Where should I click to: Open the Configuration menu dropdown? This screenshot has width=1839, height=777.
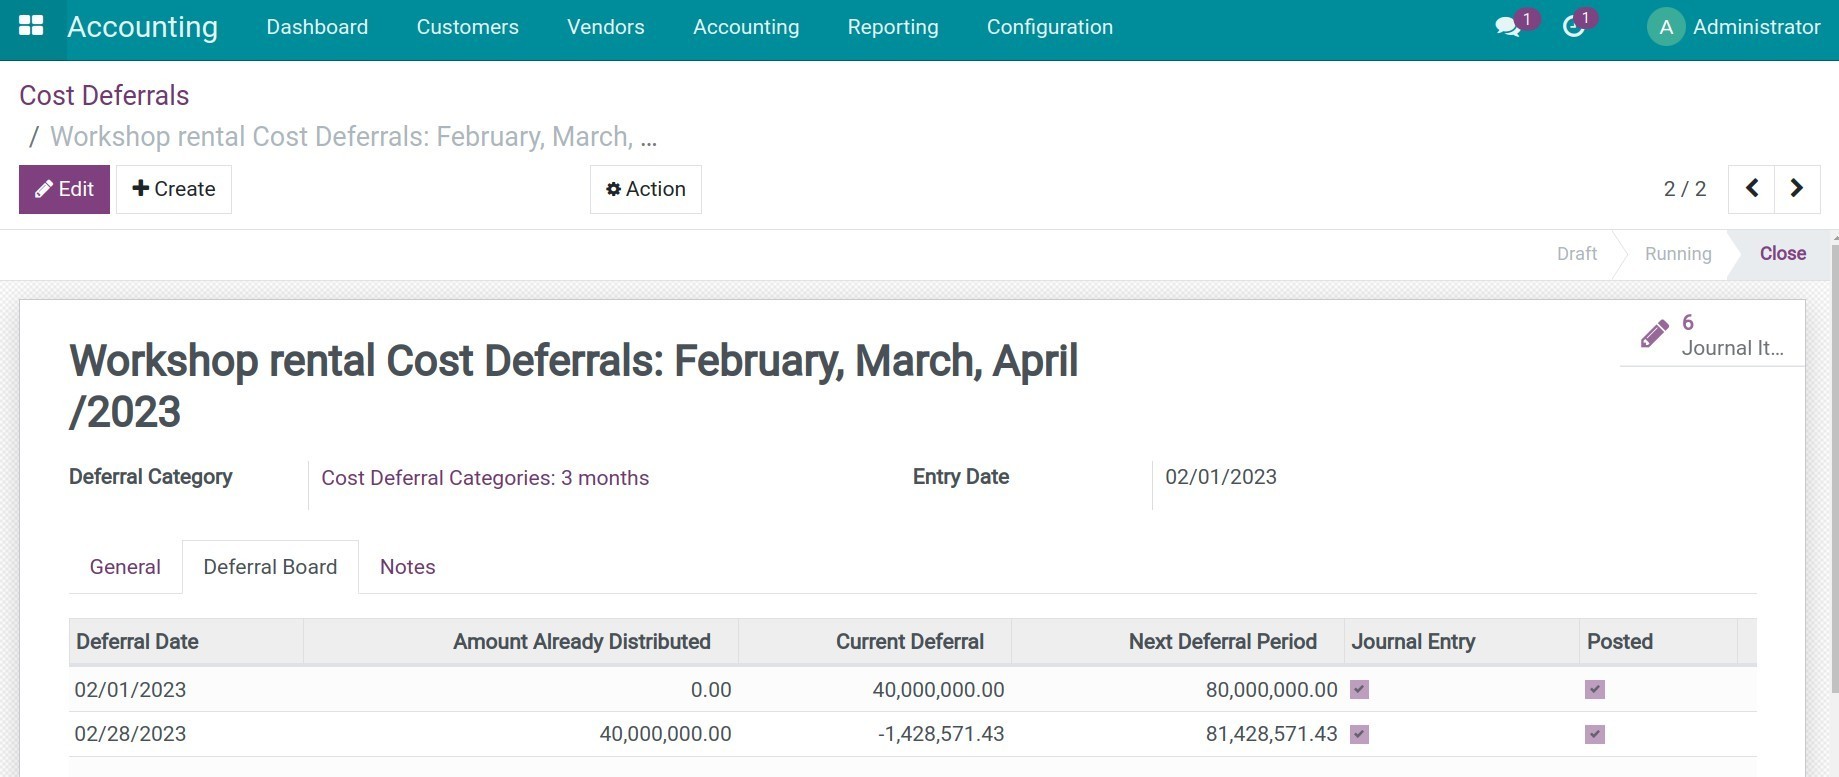tap(1049, 27)
